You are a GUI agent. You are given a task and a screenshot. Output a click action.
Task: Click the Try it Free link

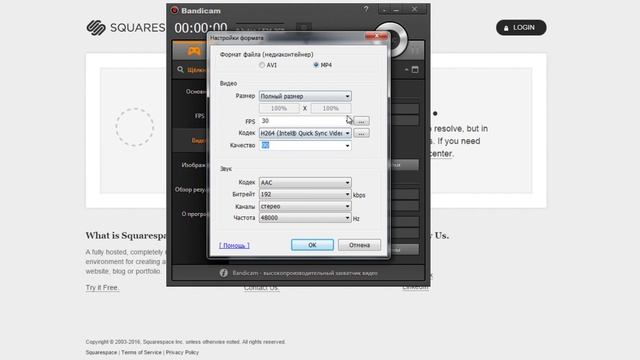(102, 287)
